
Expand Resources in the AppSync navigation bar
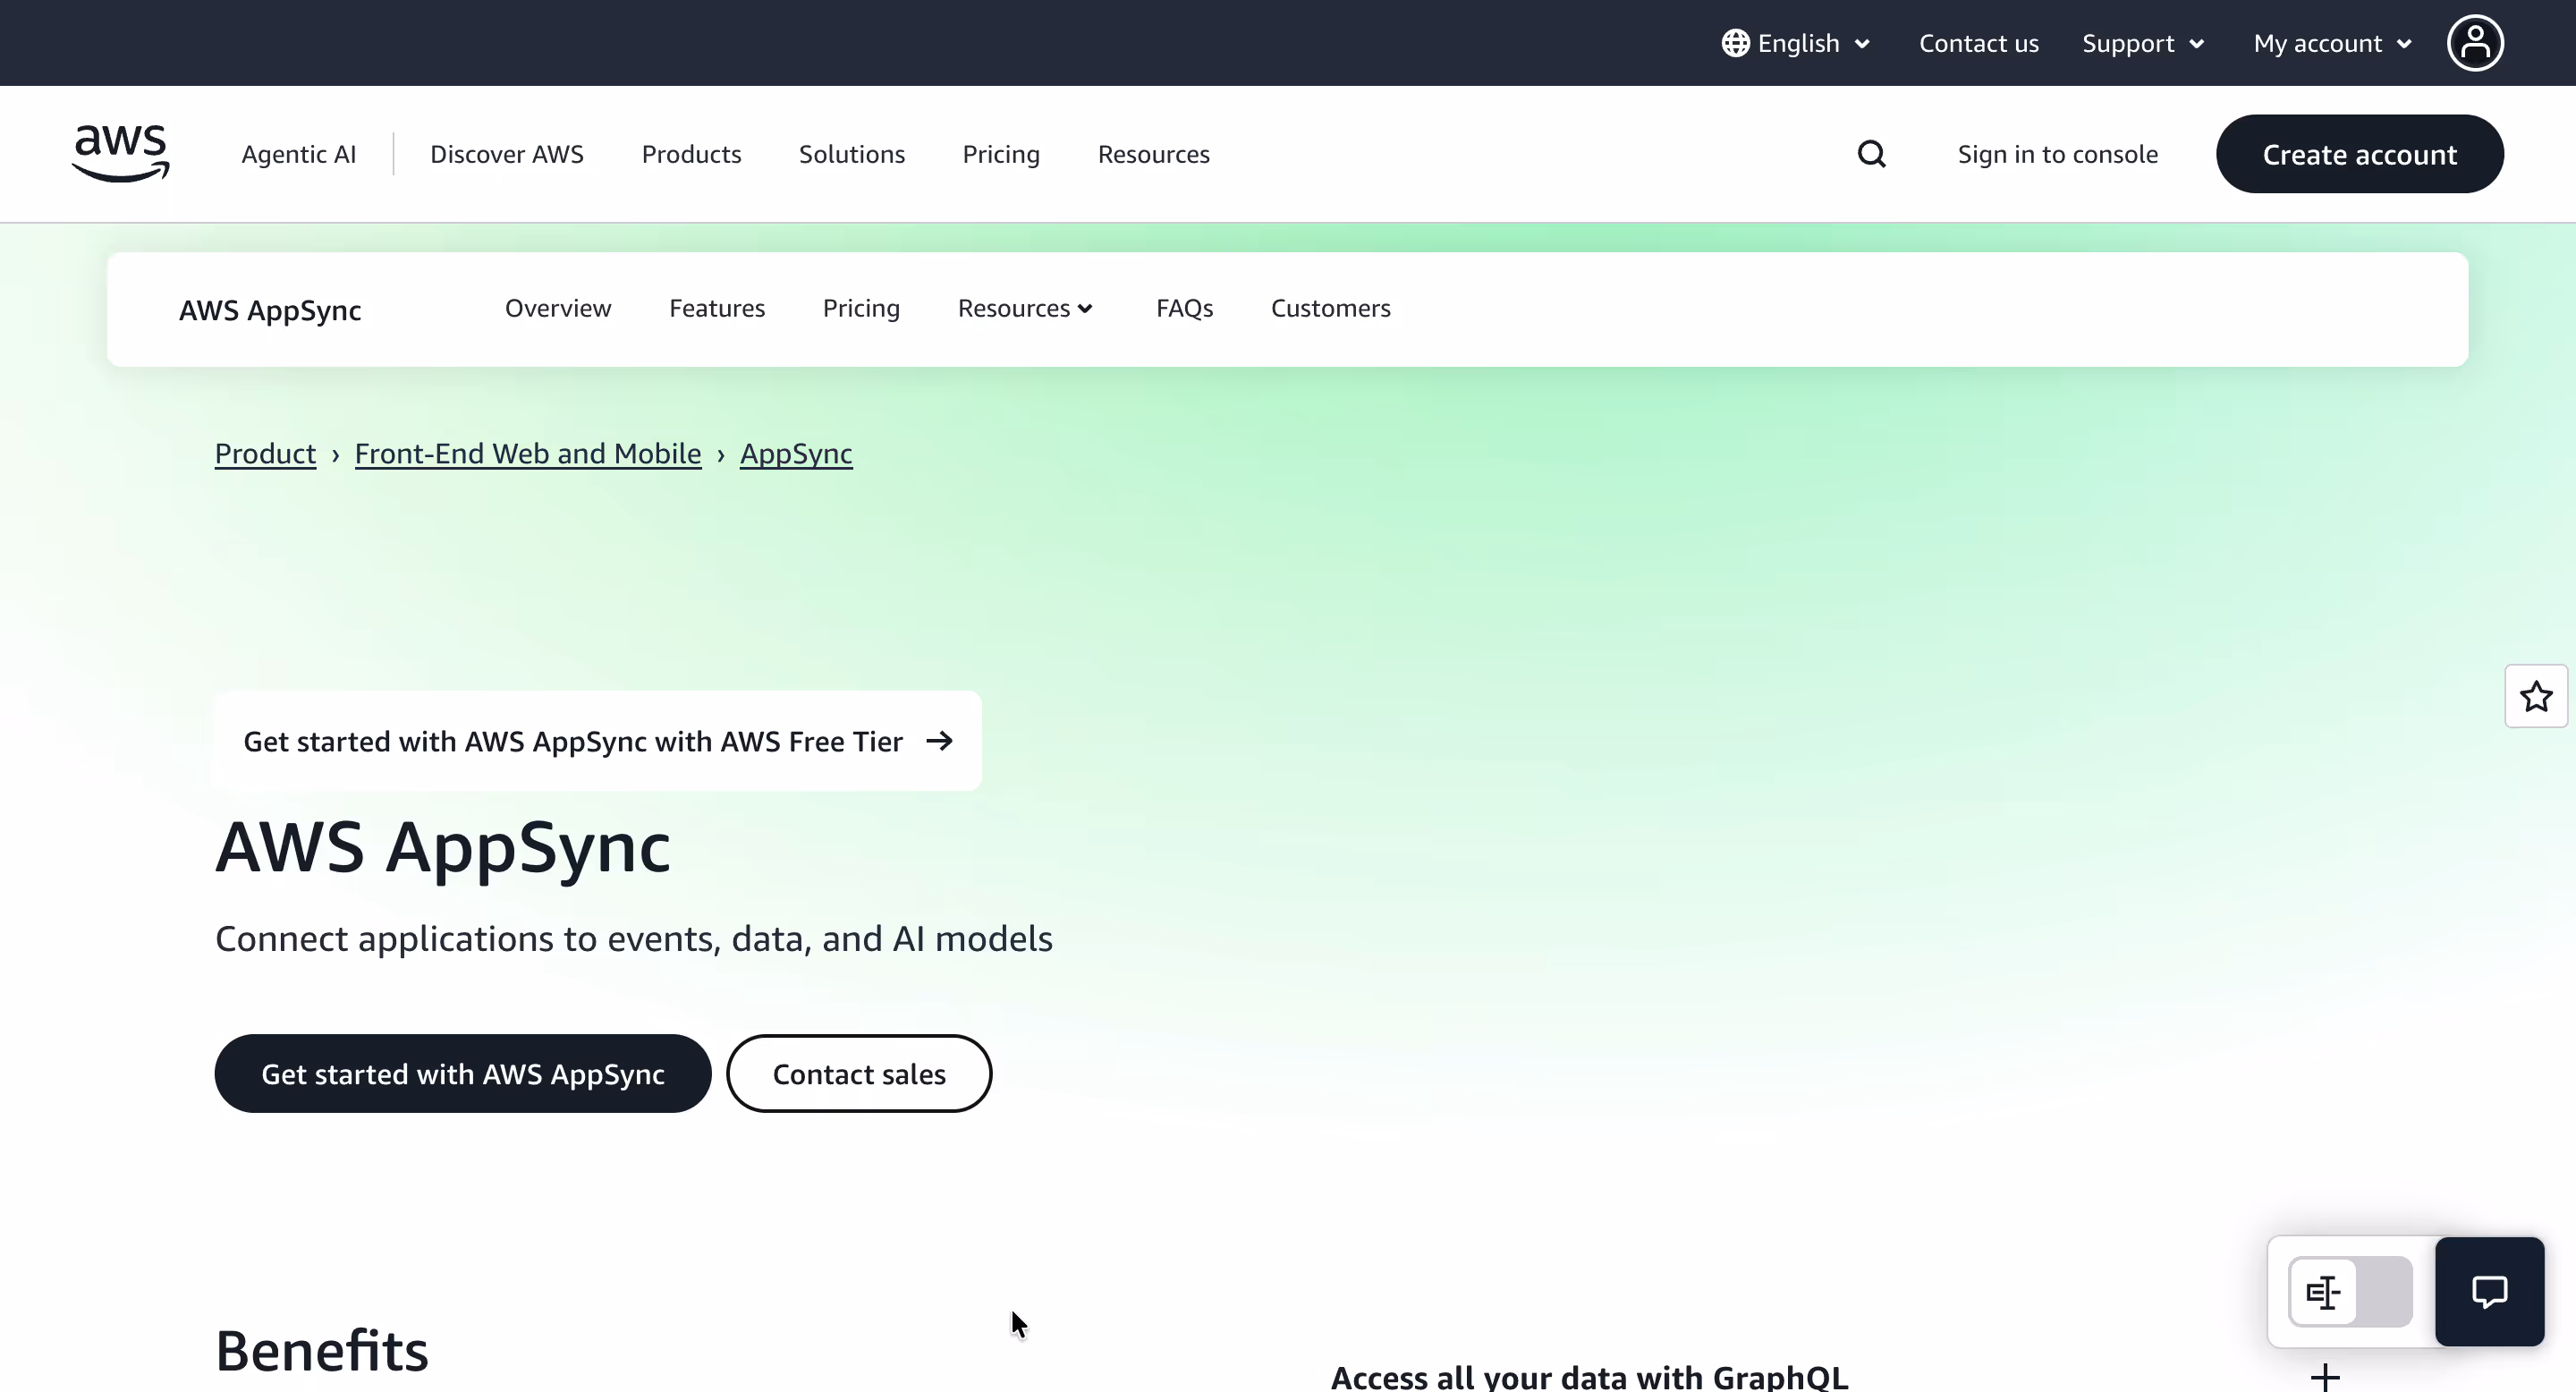pos(1024,308)
